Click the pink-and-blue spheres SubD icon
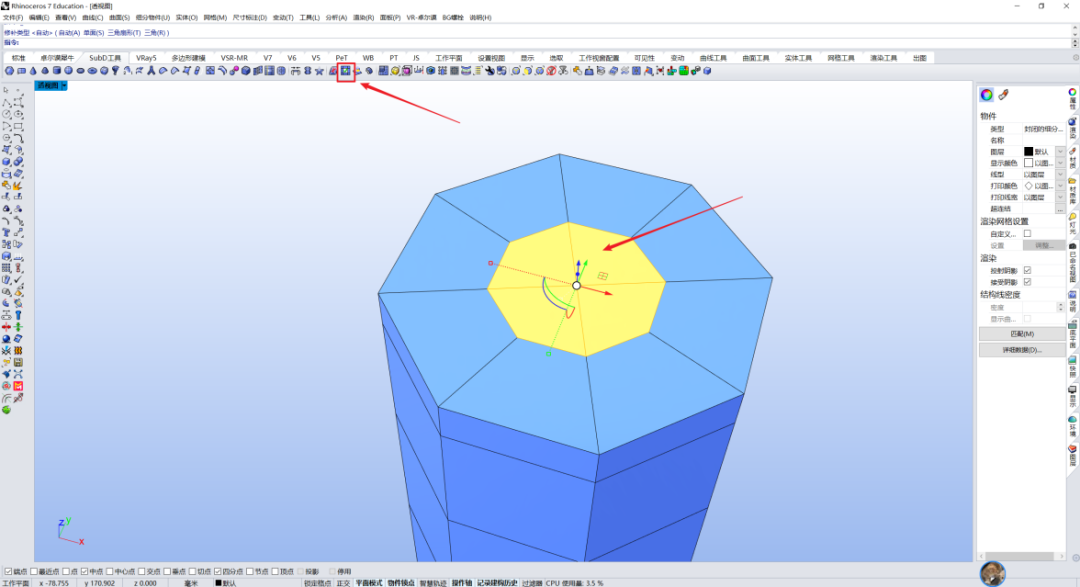Viewport: 1080px width, 587px height. pos(233,70)
